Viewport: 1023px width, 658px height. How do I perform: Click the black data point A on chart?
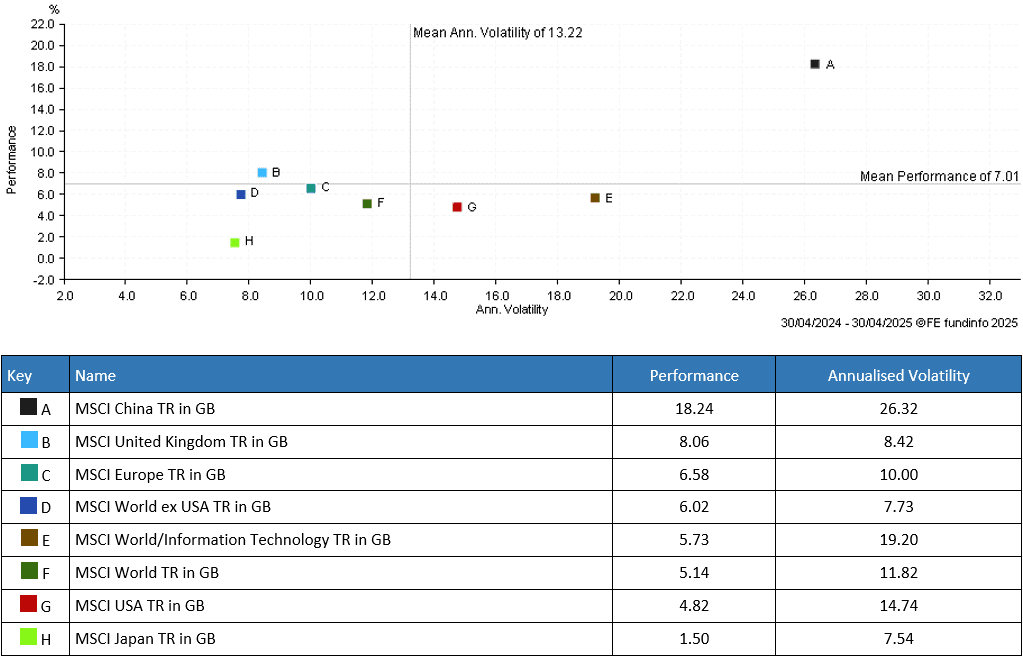click(814, 64)
